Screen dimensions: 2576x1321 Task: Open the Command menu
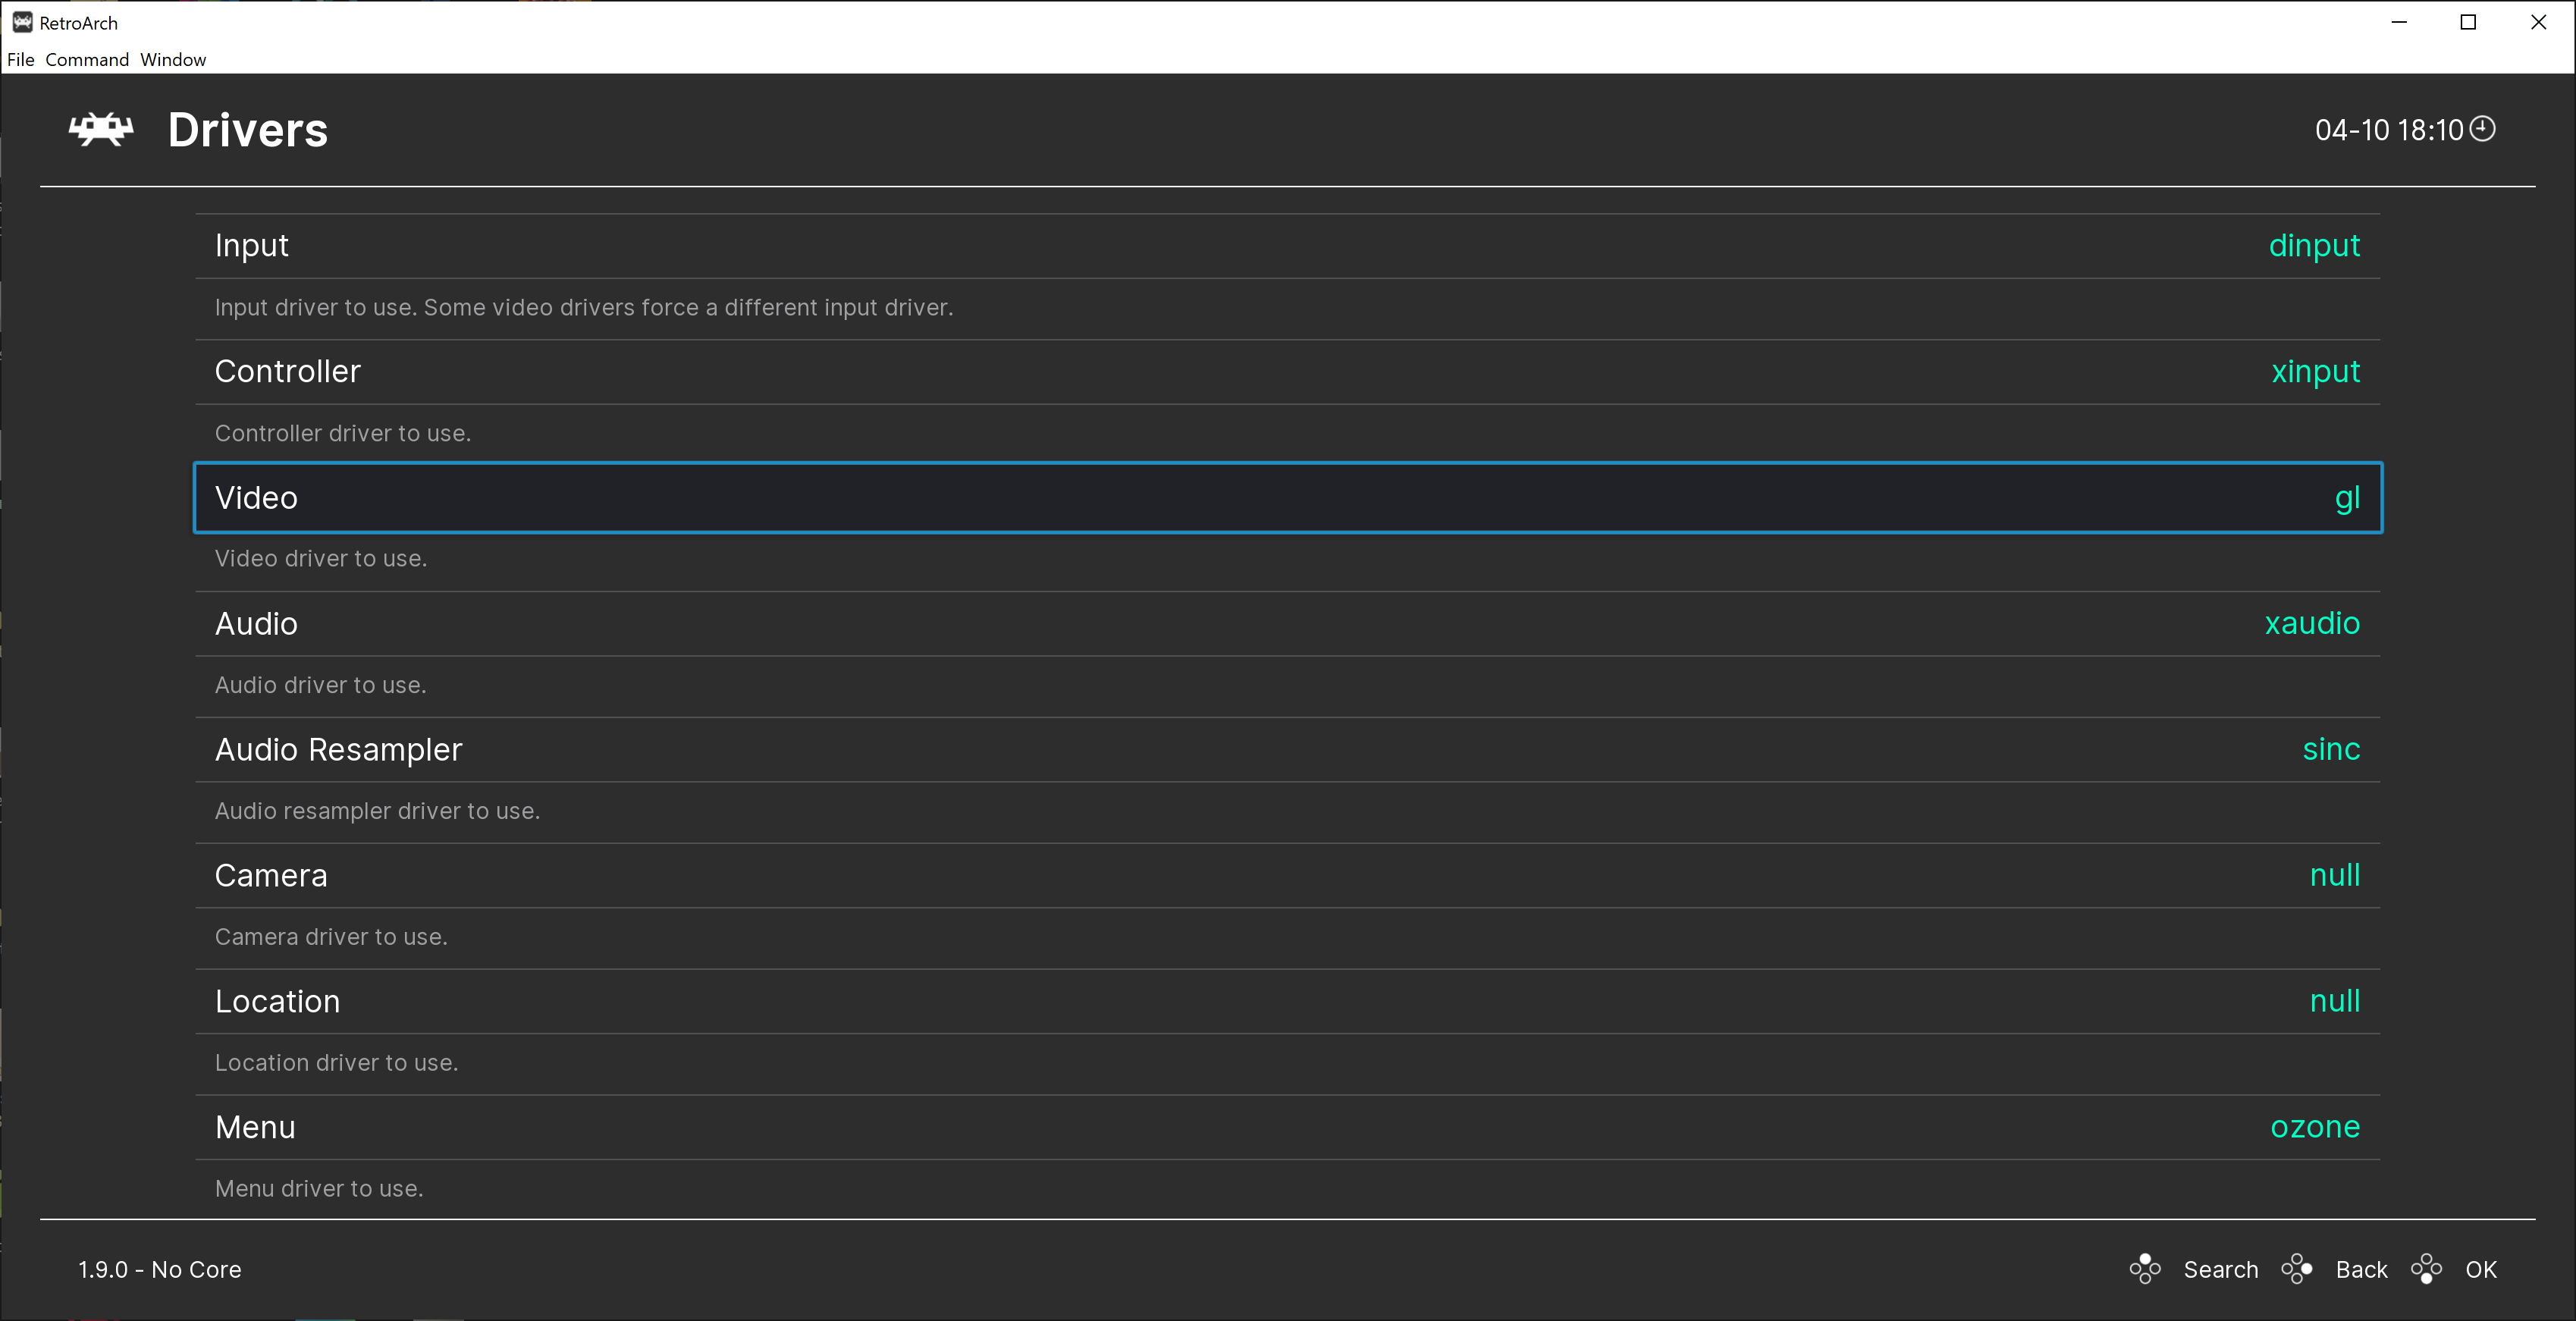[x=87, y=59]
